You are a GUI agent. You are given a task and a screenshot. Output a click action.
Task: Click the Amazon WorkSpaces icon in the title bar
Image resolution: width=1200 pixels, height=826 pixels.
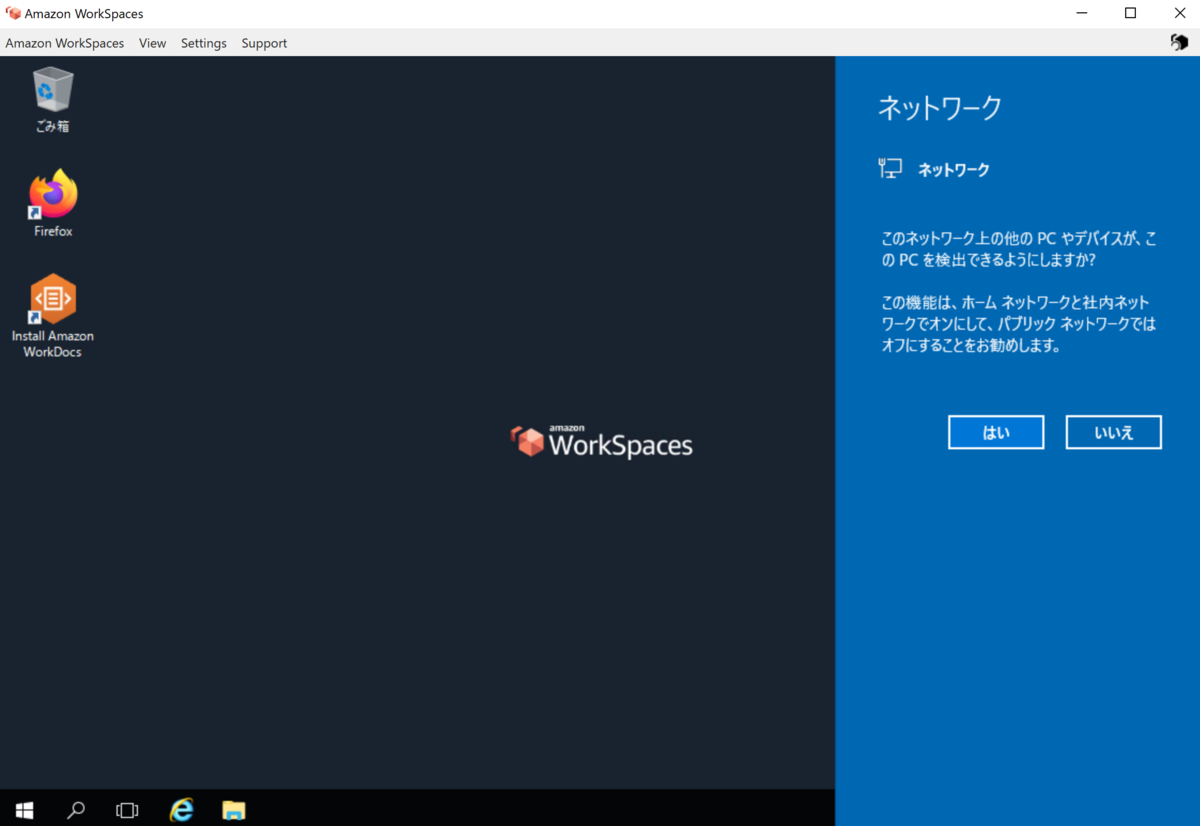(12, 13)
